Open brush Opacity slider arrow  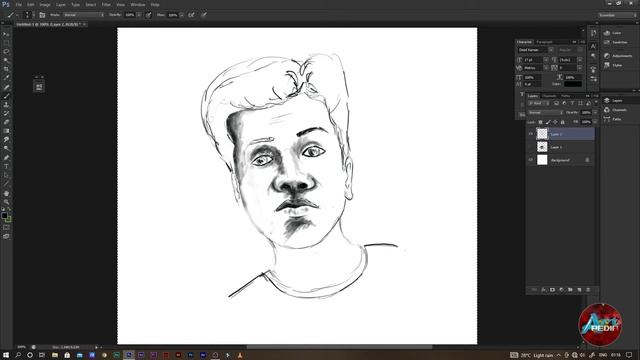coord(139,15)
